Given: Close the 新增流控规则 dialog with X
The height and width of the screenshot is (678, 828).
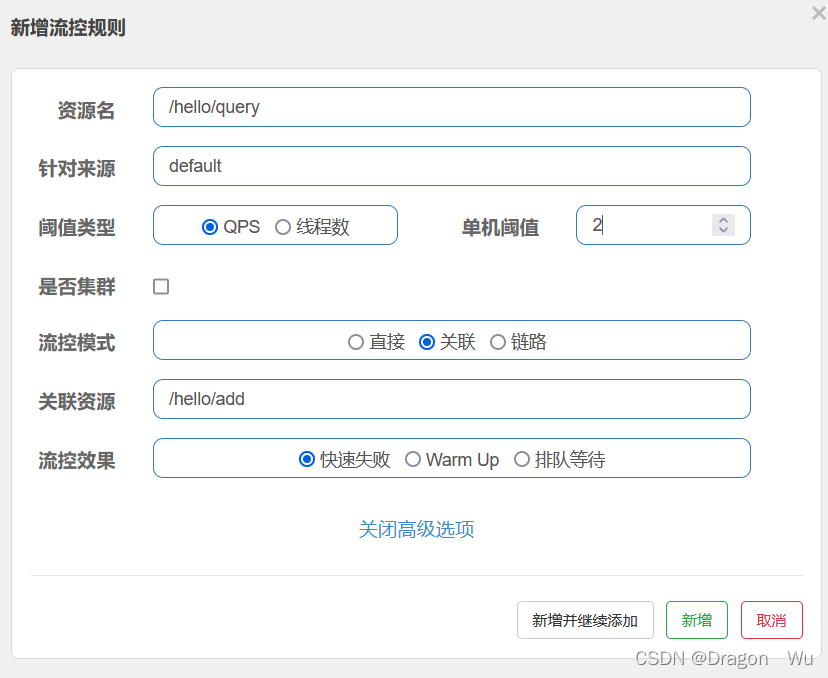Looking at the screenshot, I should (818, 13).
